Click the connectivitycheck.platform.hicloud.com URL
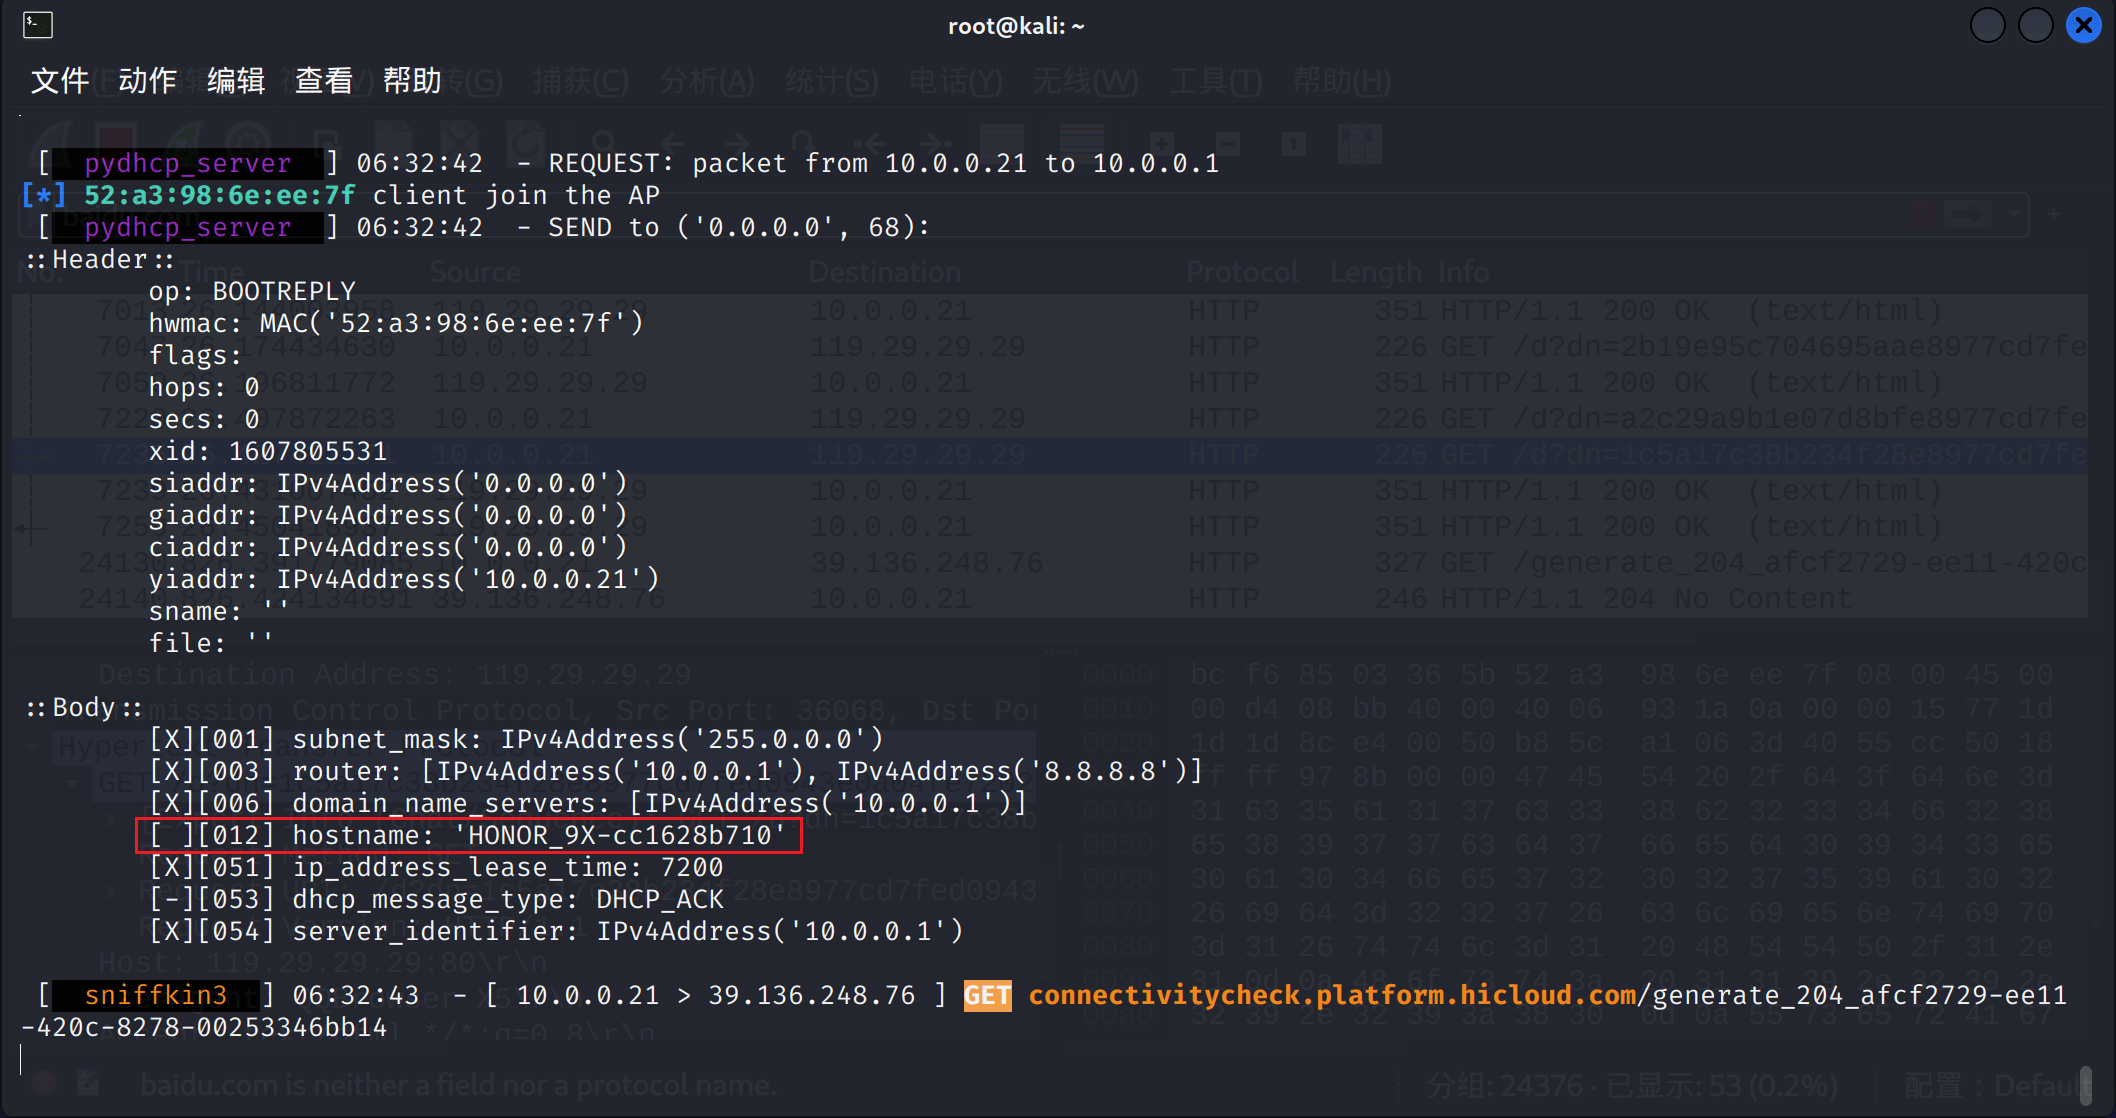The height and width of the screenshot is (1118, 2116). (x=1332, y=995)
